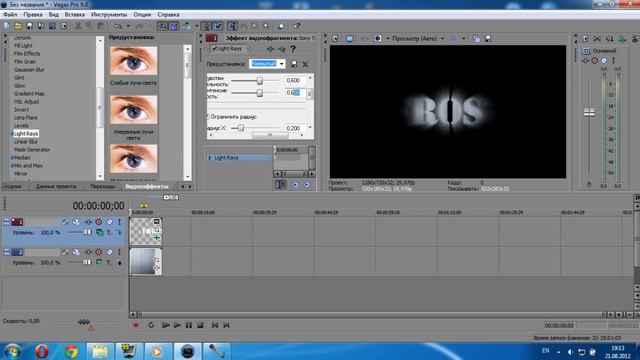The width and height of the screenshot is (640, 360).
Task: Open the 'Инструменты' menu
Action: (109, 14)
